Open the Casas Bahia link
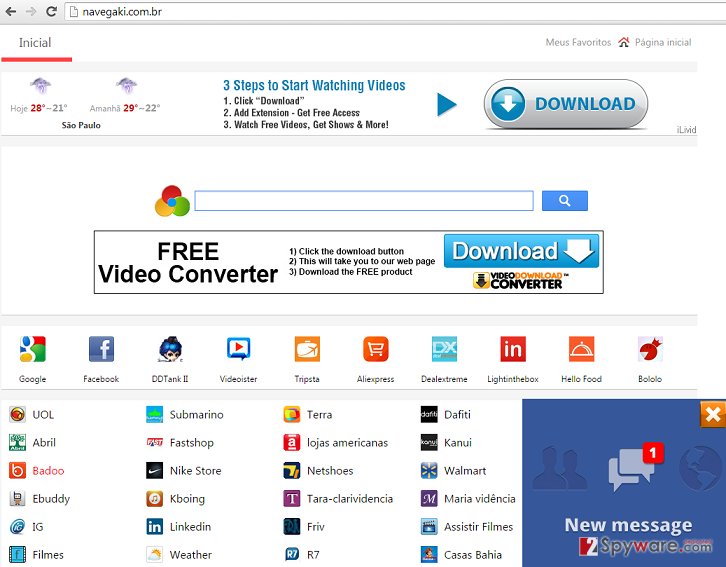 [x=473, y=555]
